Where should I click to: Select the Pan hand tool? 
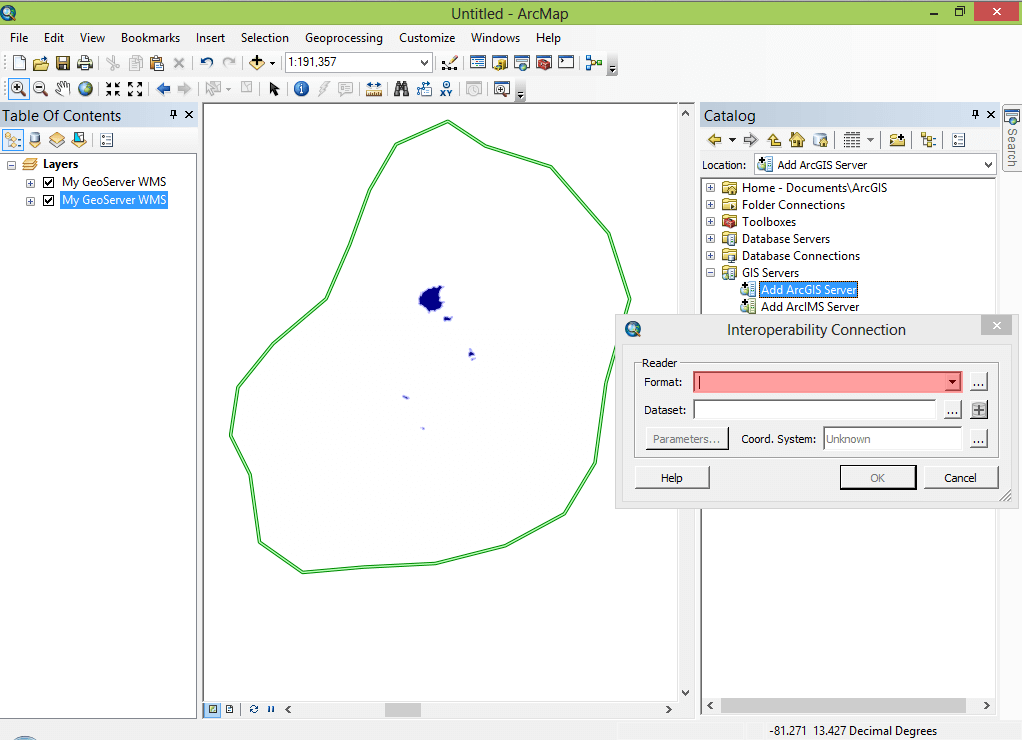coord(63,89)
